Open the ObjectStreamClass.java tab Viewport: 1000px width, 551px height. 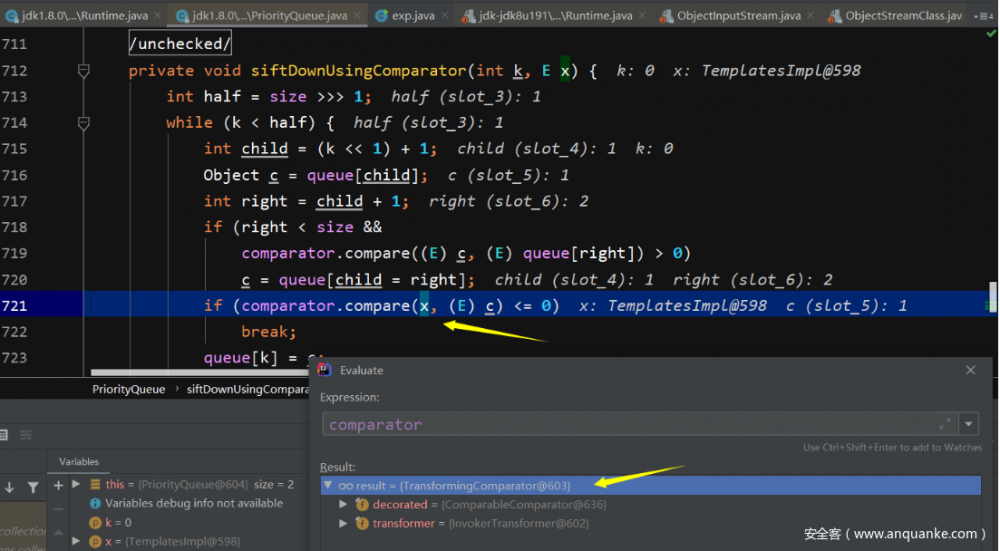tap(897, 15)
